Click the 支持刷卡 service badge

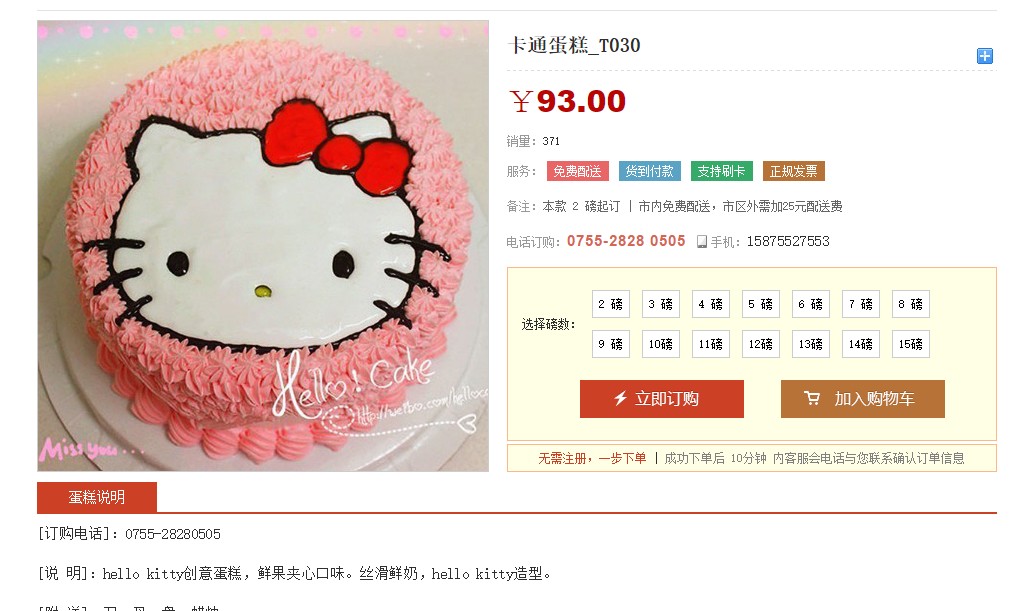(x=721, y=171)
